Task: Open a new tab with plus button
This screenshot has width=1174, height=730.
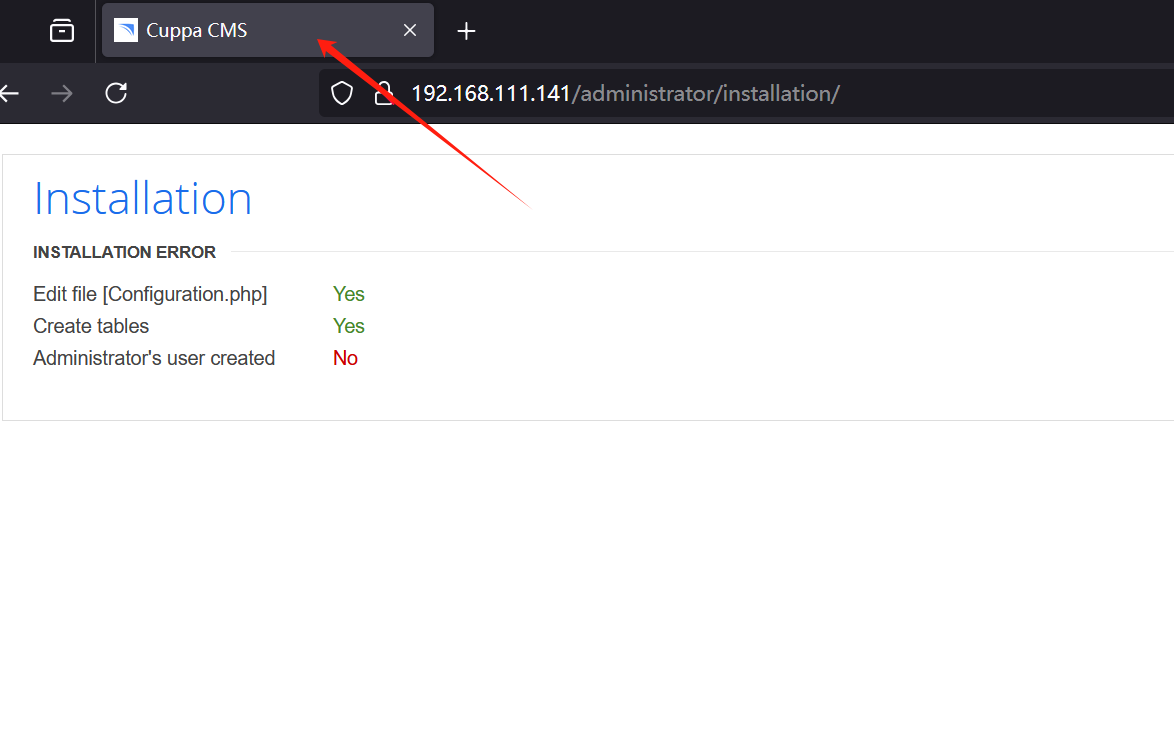Action: (466, 31)
